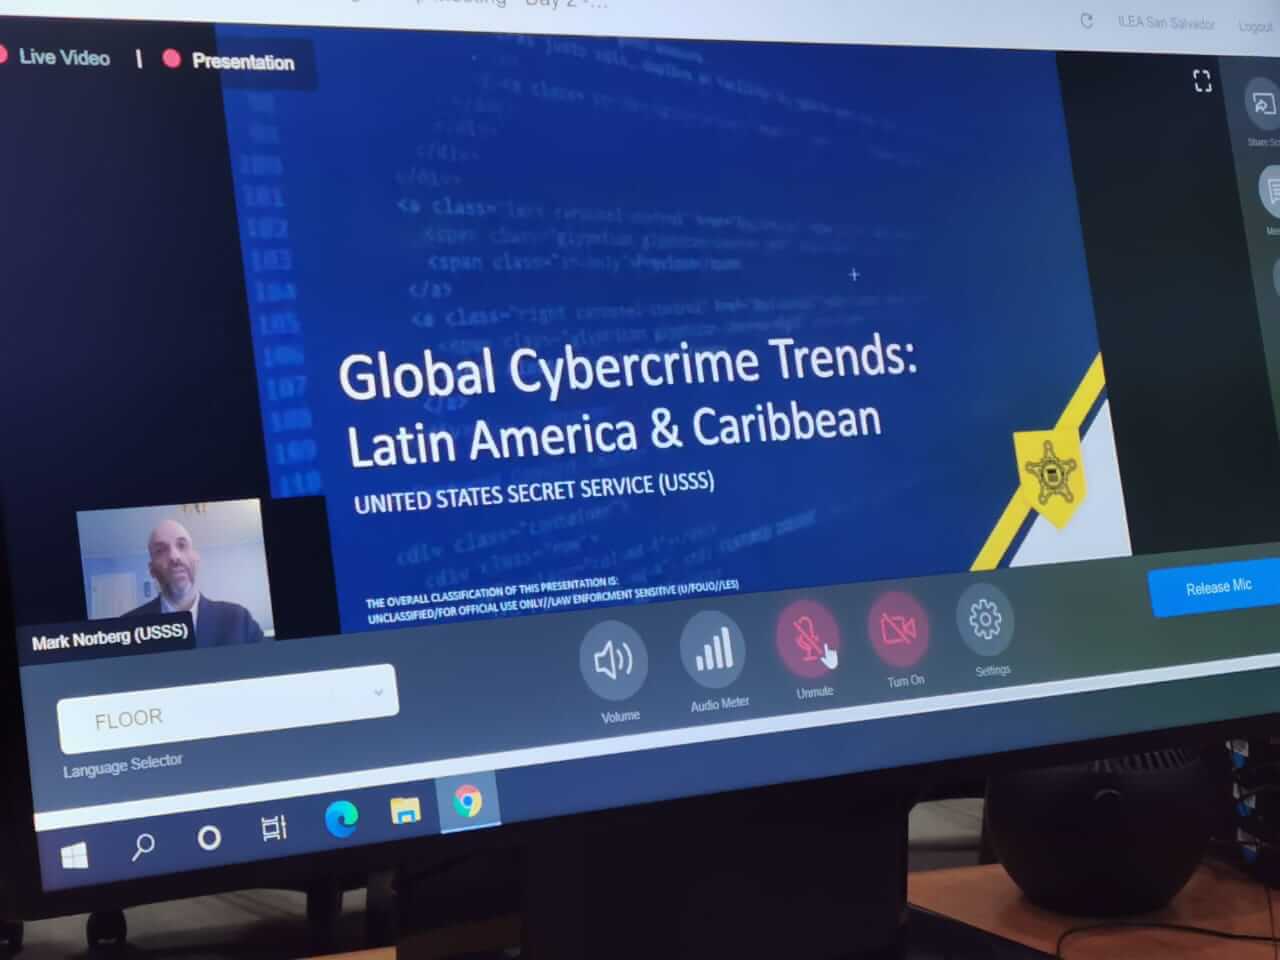This screenshot has height=960, width=1280.
Task: Open the Windows Start menu
Action: pyautogui.click(x=75, y=855)
